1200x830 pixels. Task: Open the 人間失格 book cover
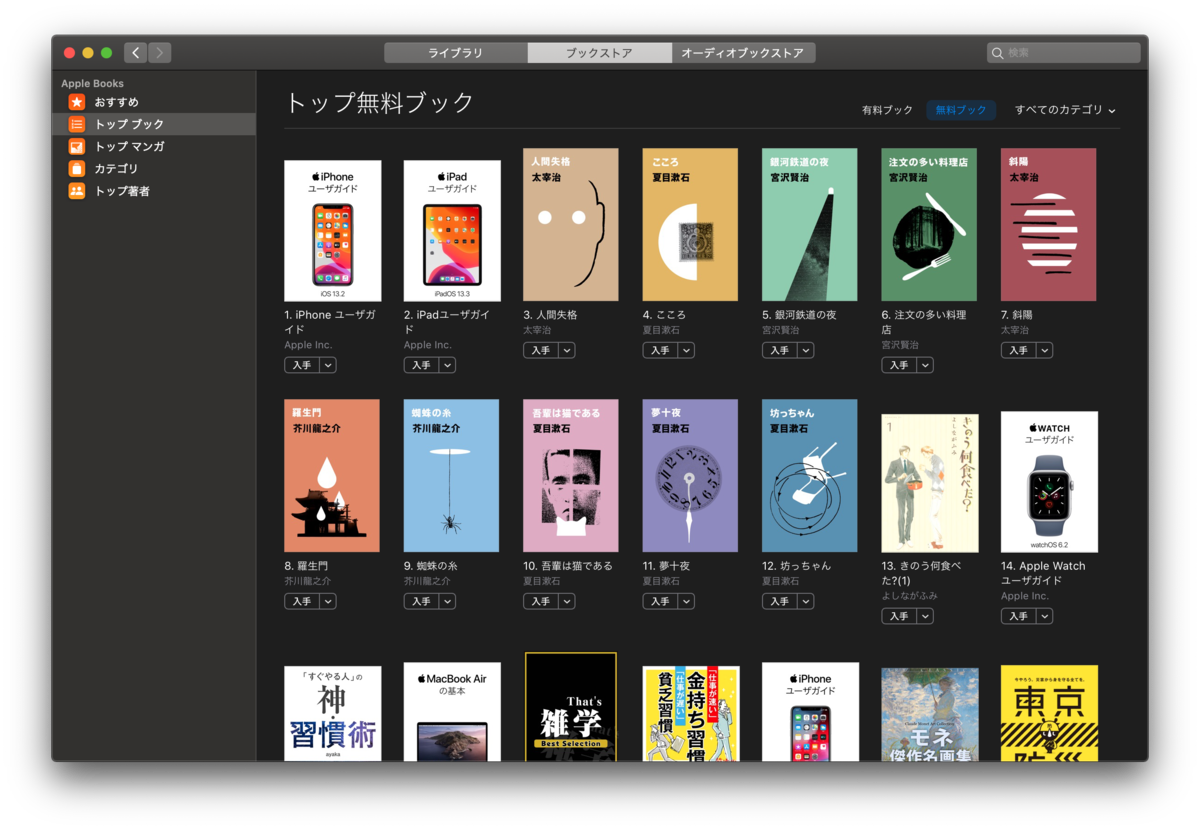(571, 225)
